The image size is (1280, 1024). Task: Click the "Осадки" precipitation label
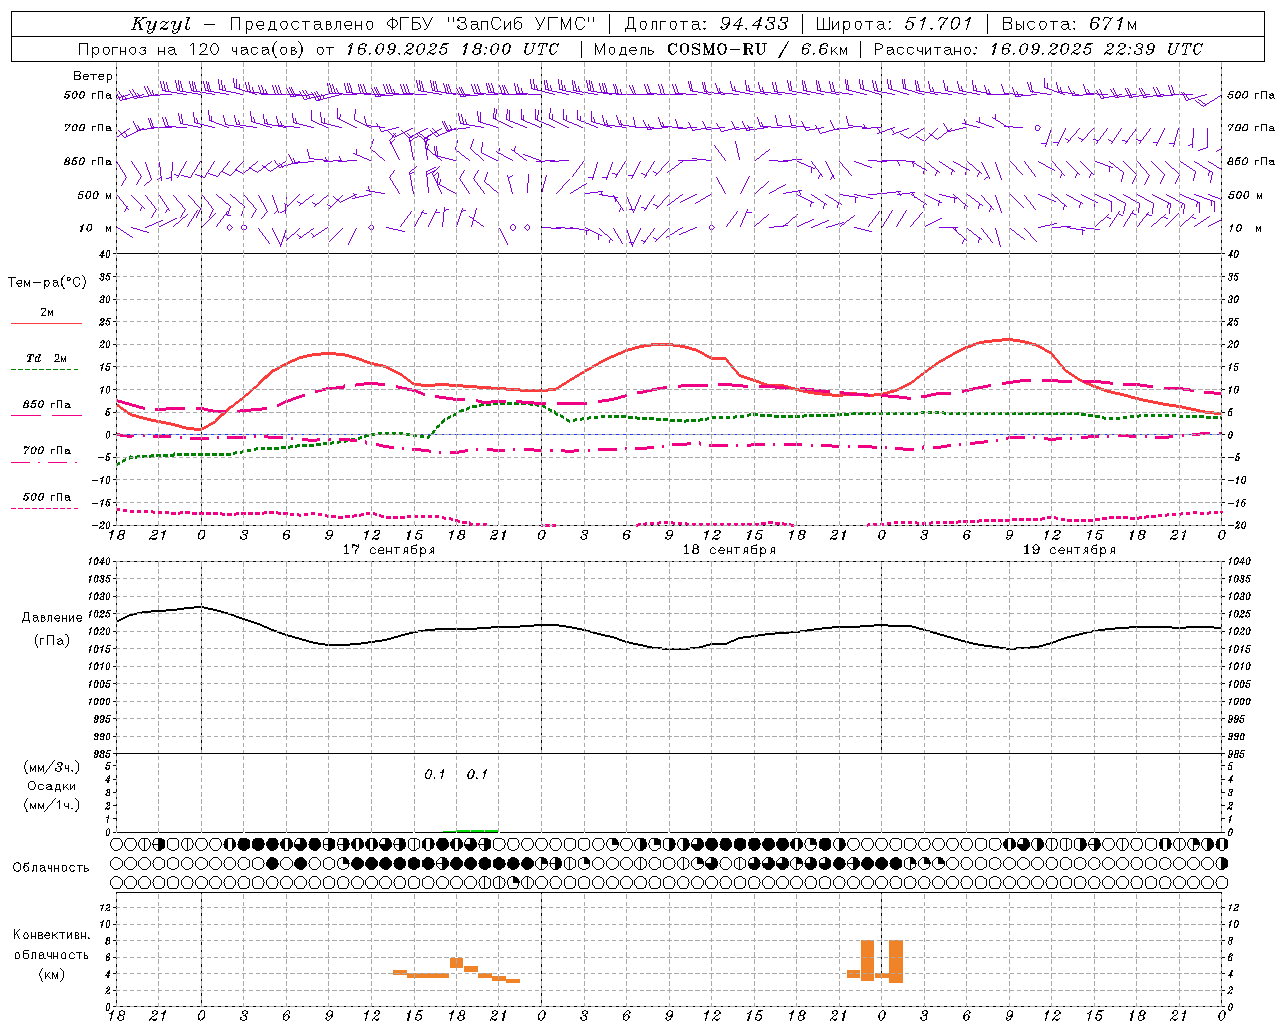(51, 786)
